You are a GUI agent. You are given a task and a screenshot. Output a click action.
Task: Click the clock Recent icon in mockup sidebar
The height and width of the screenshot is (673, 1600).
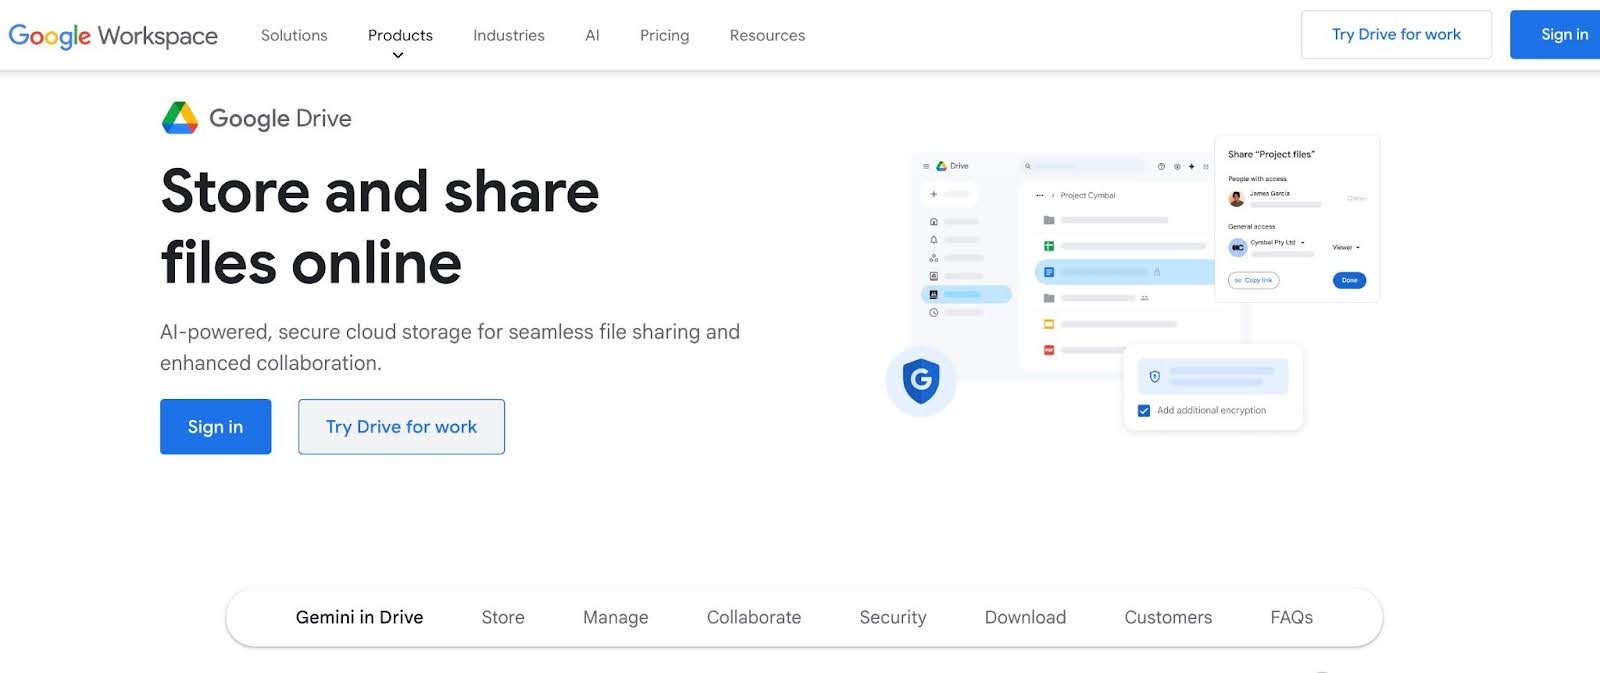coord(934,313)
